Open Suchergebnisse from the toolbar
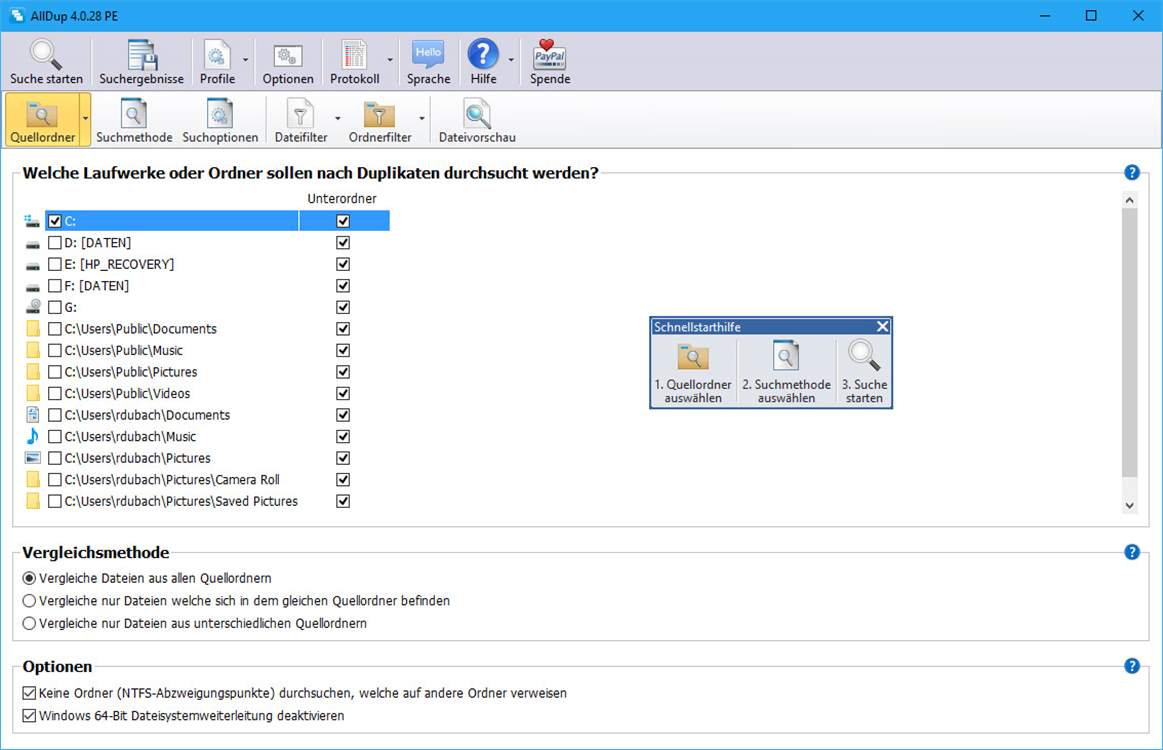This screenshot has width=1163, height=750. point(141,62)
